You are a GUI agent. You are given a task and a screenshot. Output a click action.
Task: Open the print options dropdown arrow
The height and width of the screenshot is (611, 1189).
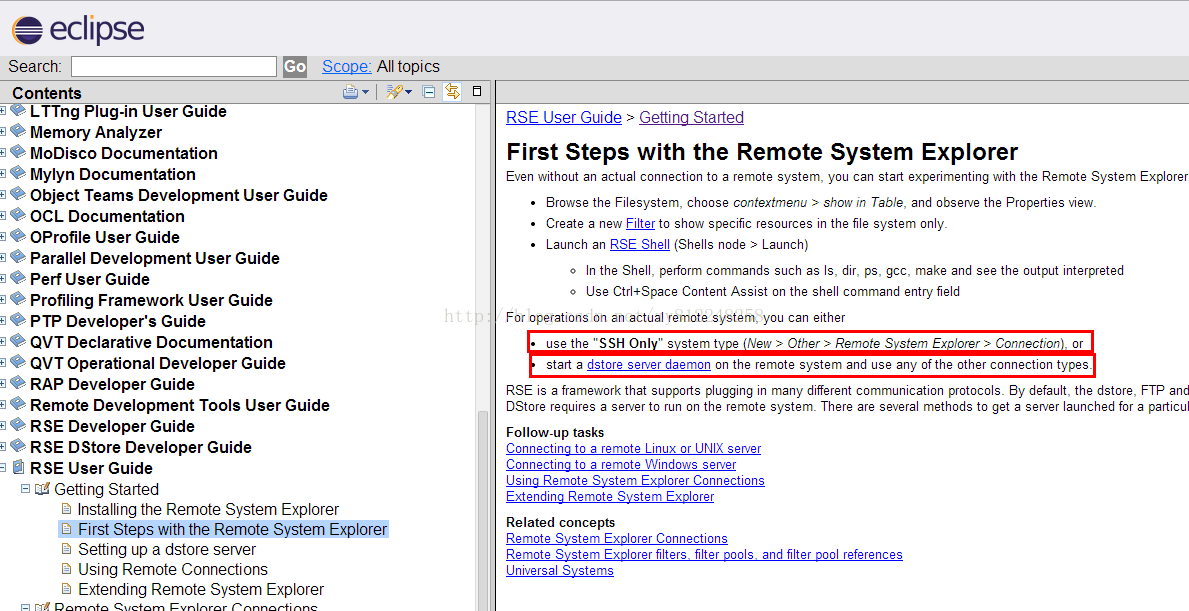pos(365,92)
